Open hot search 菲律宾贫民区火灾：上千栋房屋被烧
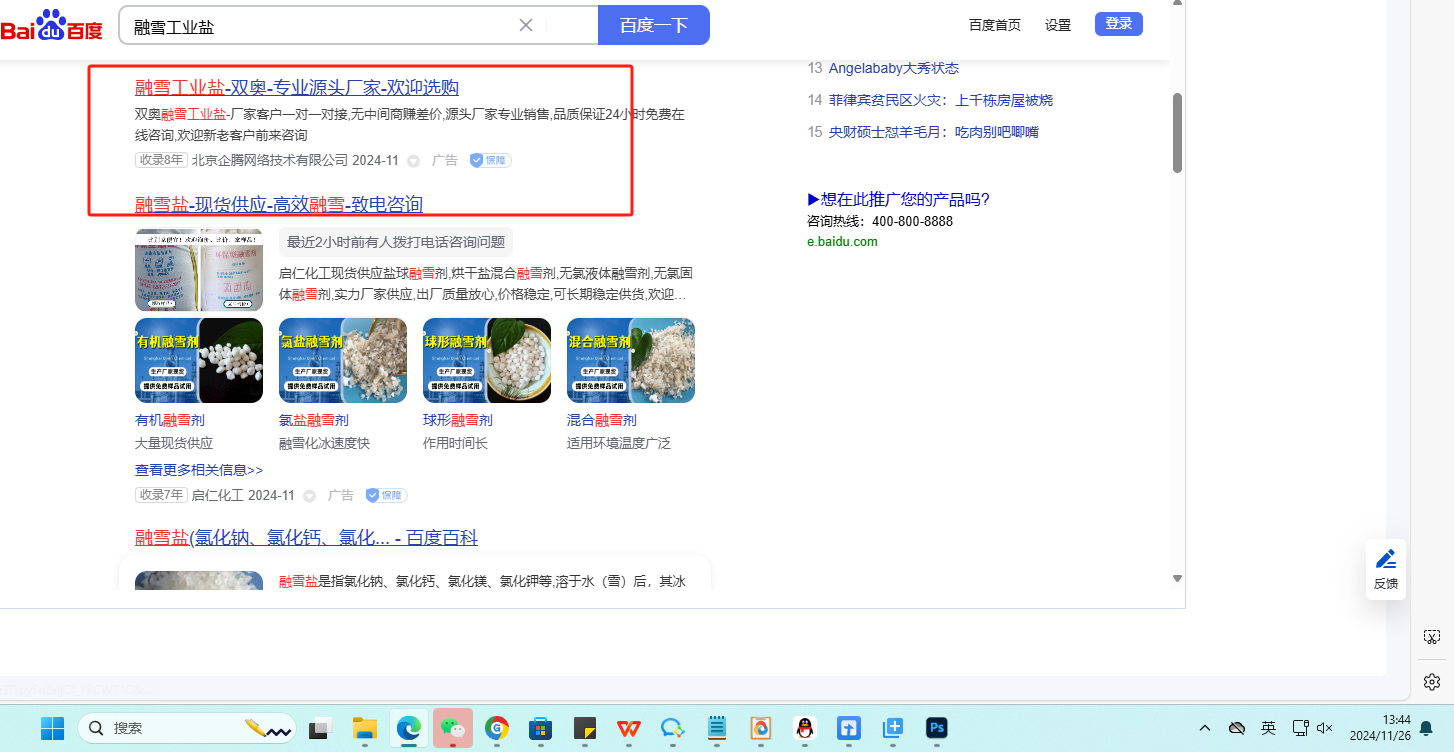1454x752 pixels. [941, 100]
